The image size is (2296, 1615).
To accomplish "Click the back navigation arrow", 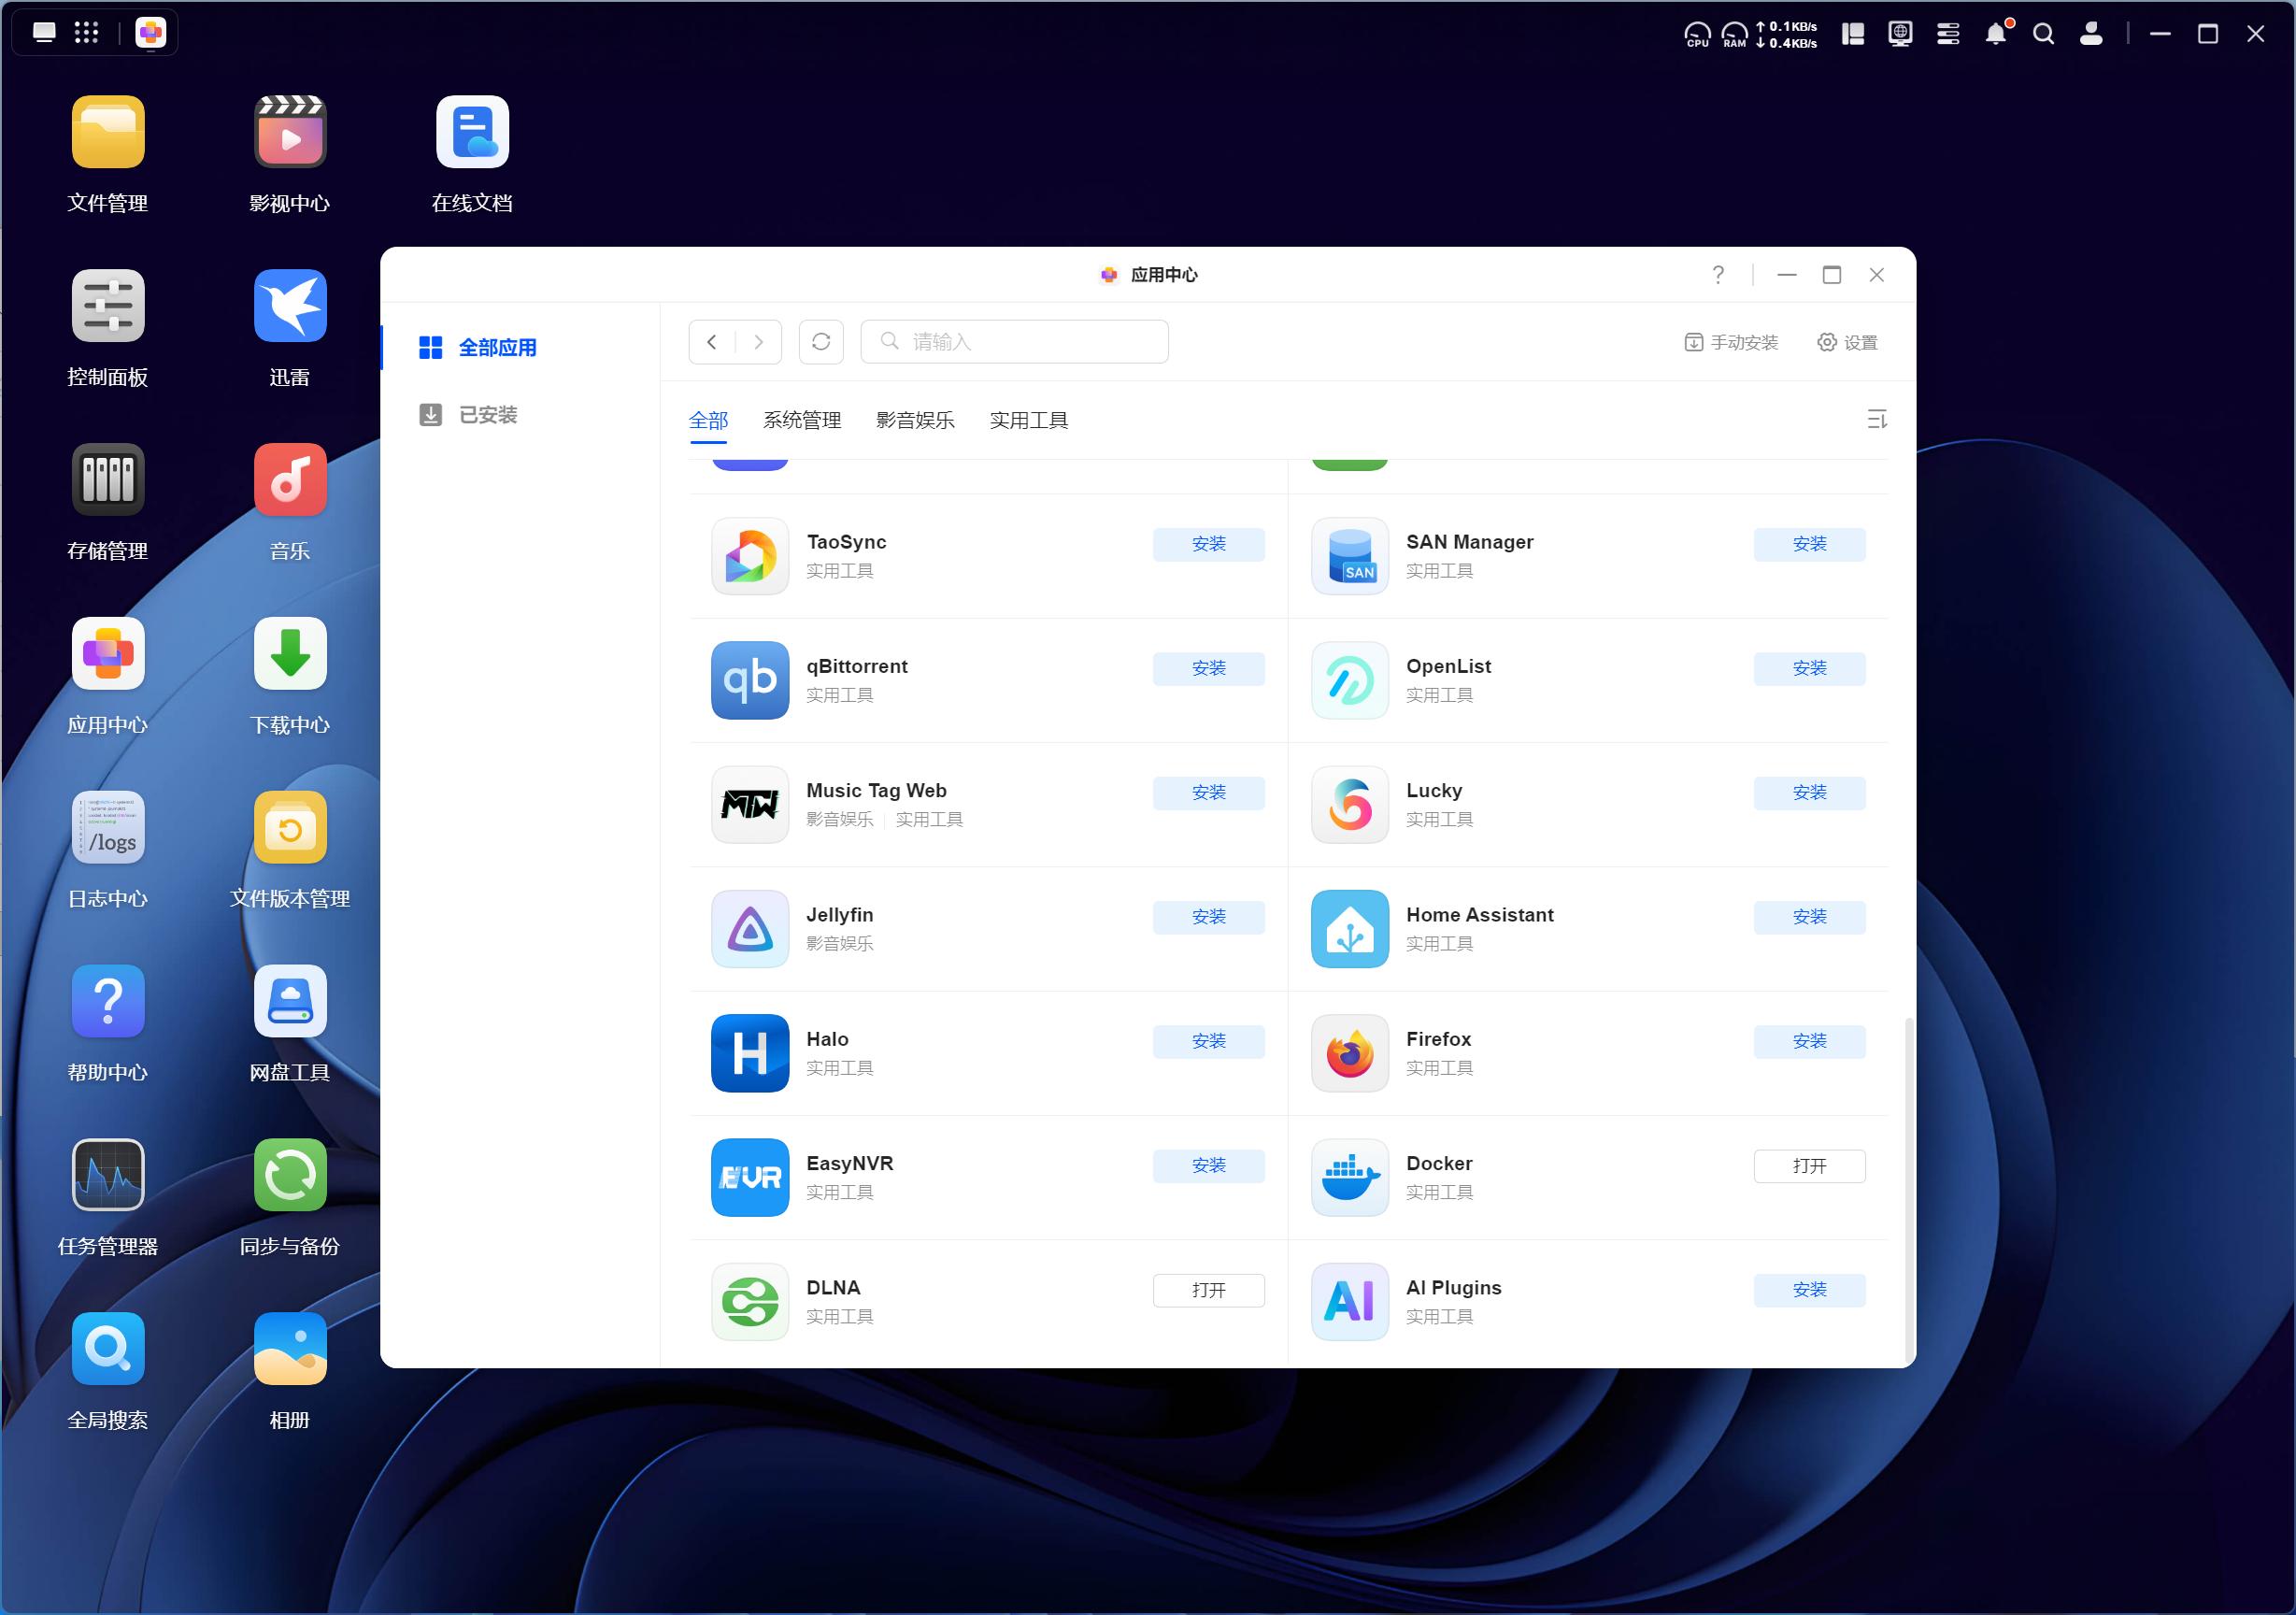I will point(712,342).
